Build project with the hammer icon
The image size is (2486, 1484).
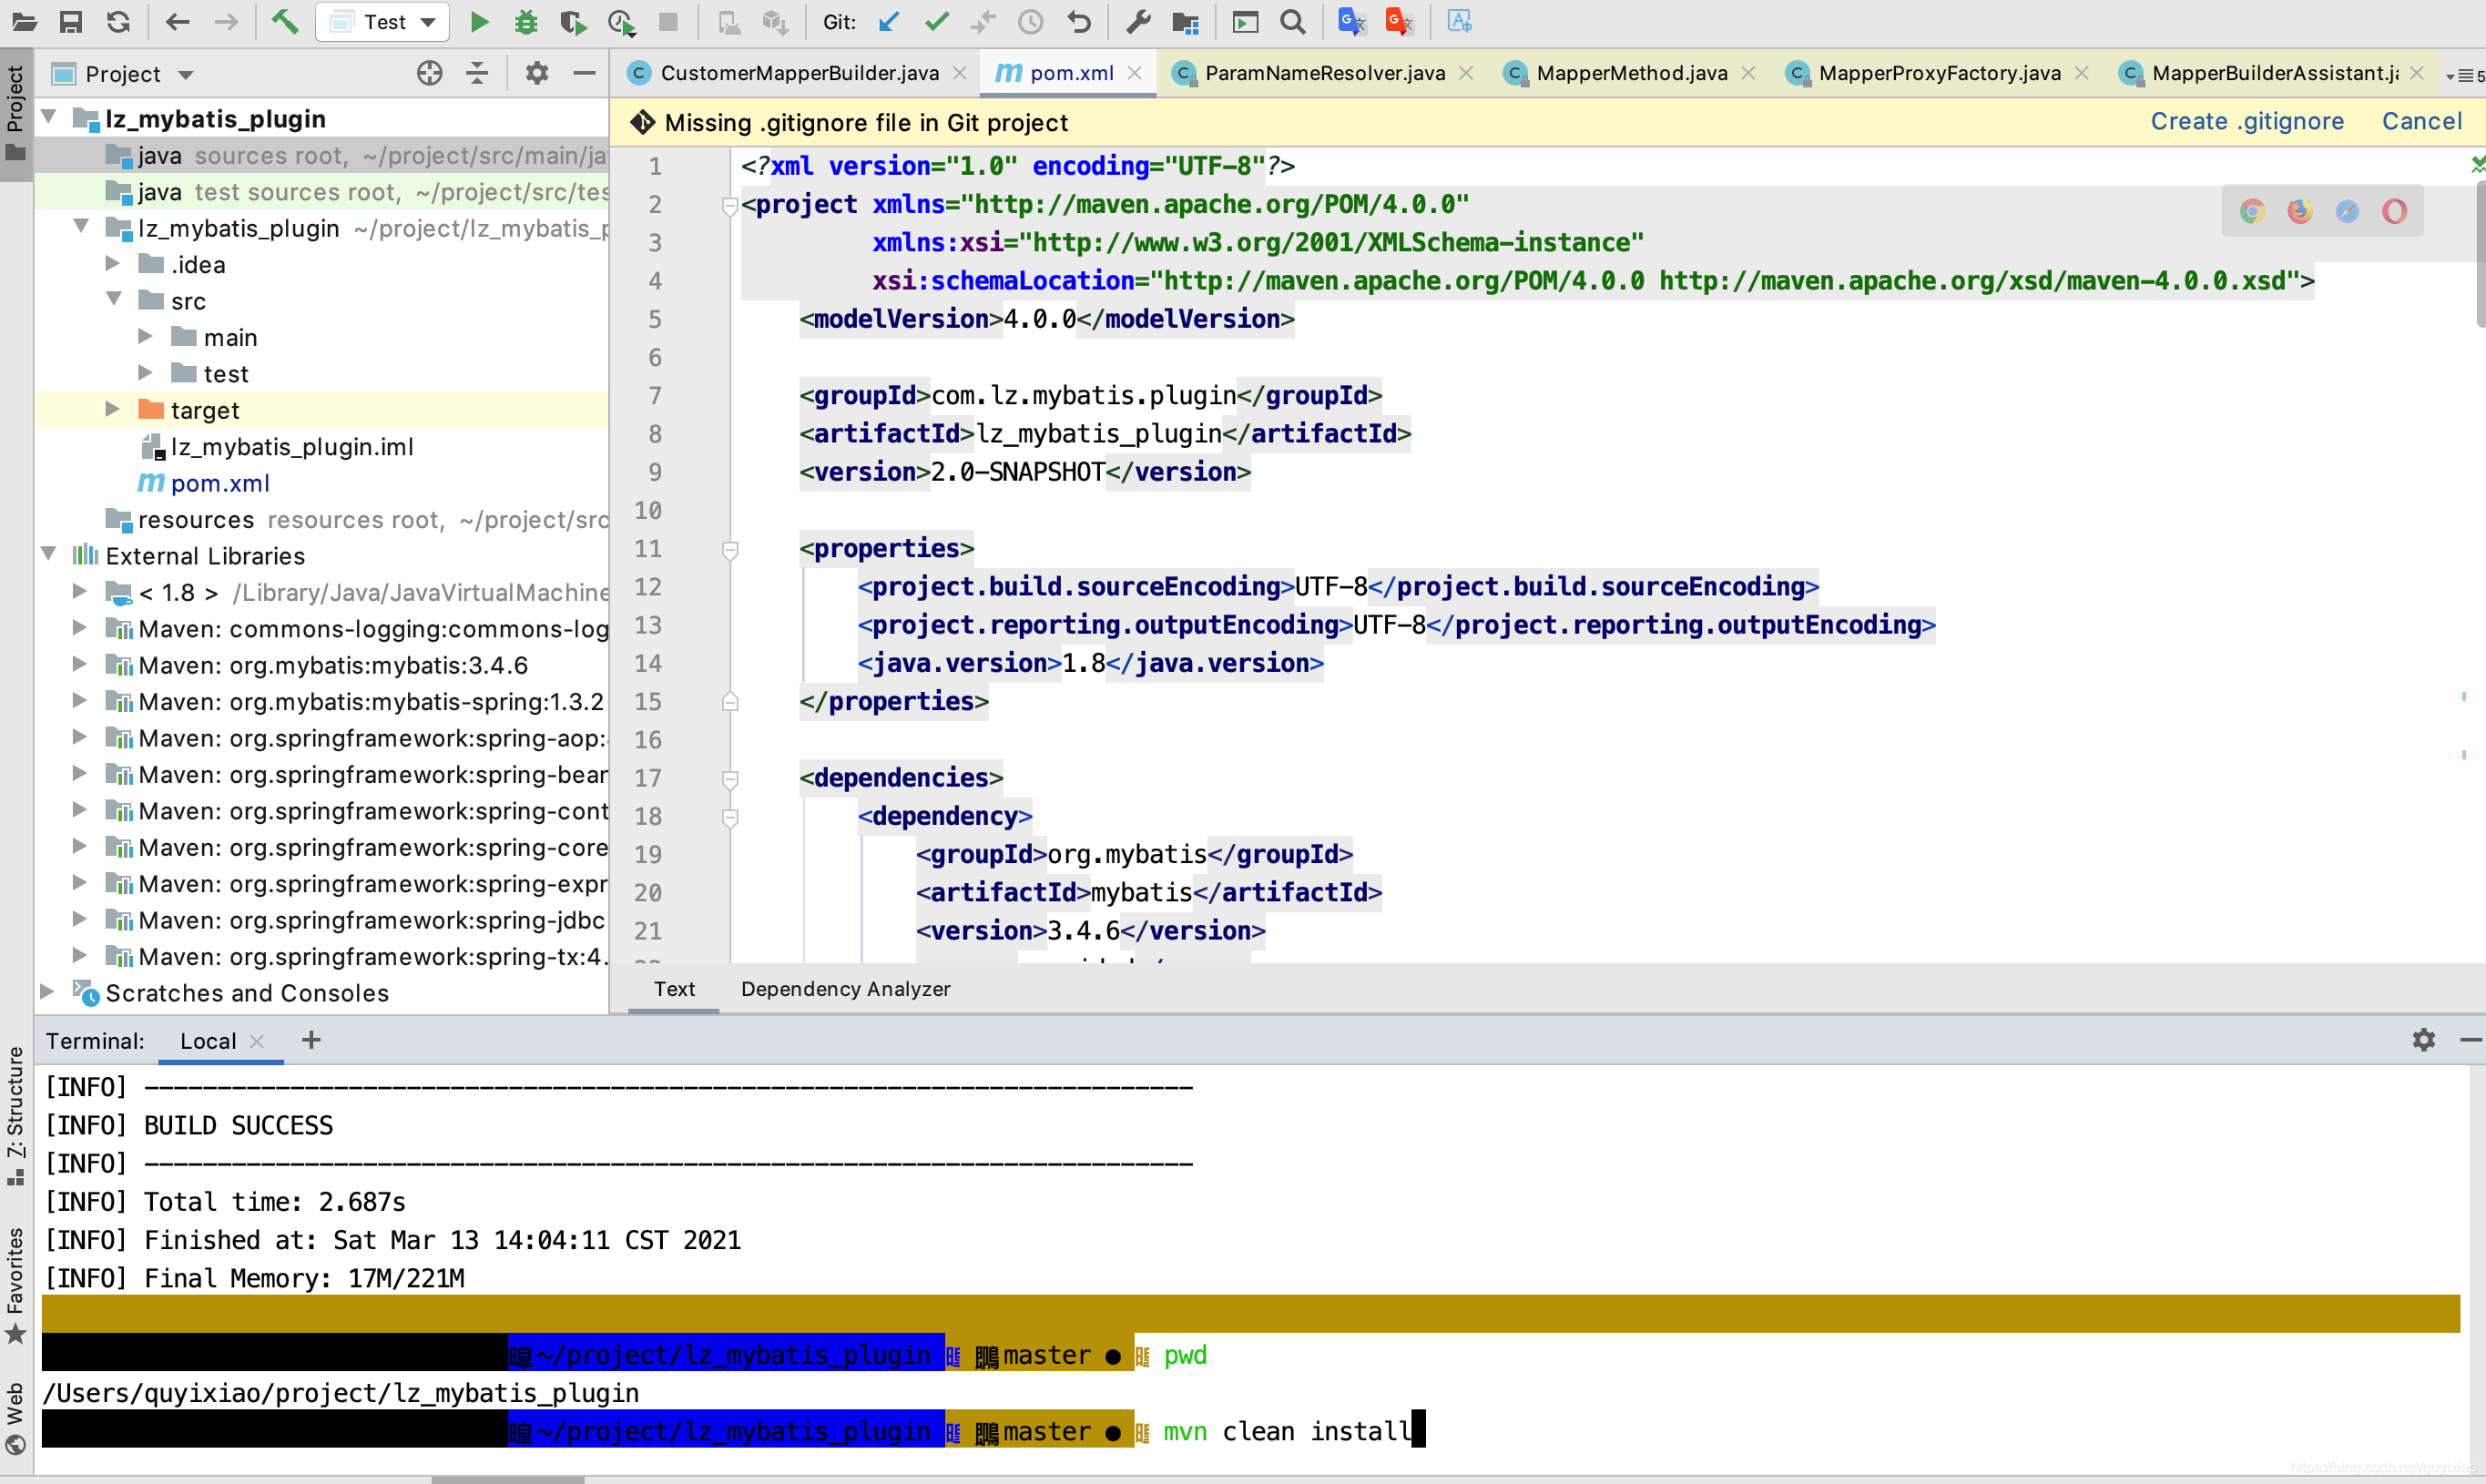[x=285, y=21]
